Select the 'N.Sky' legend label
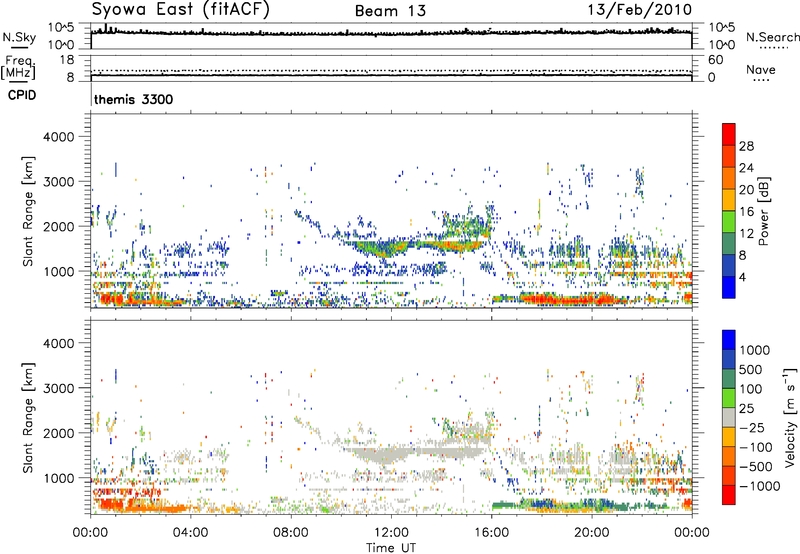Viewport: 800px width, 554px height. click(x=19, y=37)
